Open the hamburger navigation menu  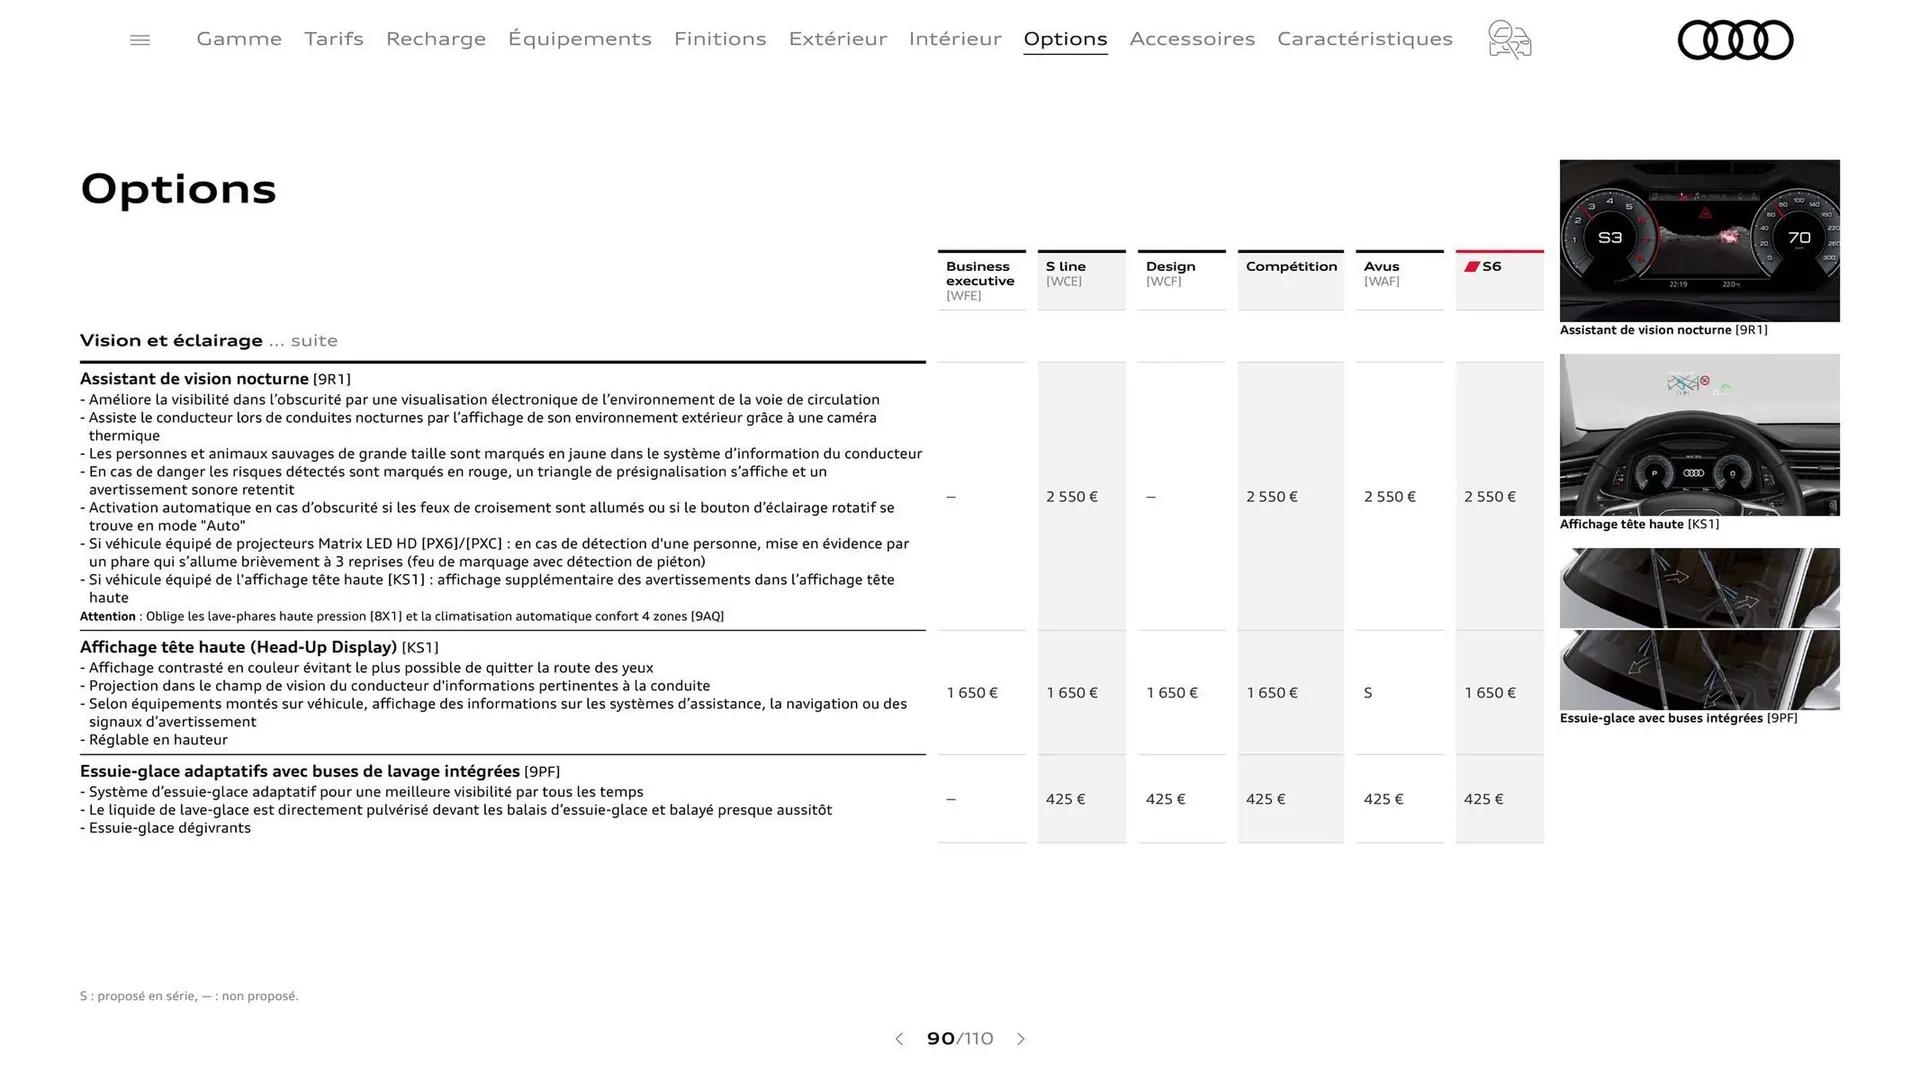pyautogui.click(x=139, y=39)
